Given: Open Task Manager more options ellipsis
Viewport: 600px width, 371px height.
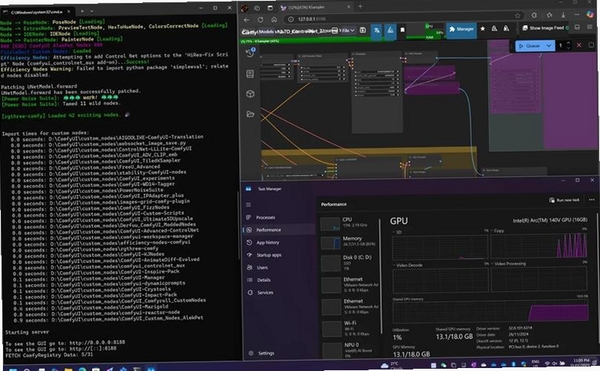Looking at the screenshot, I should [592, 200].
